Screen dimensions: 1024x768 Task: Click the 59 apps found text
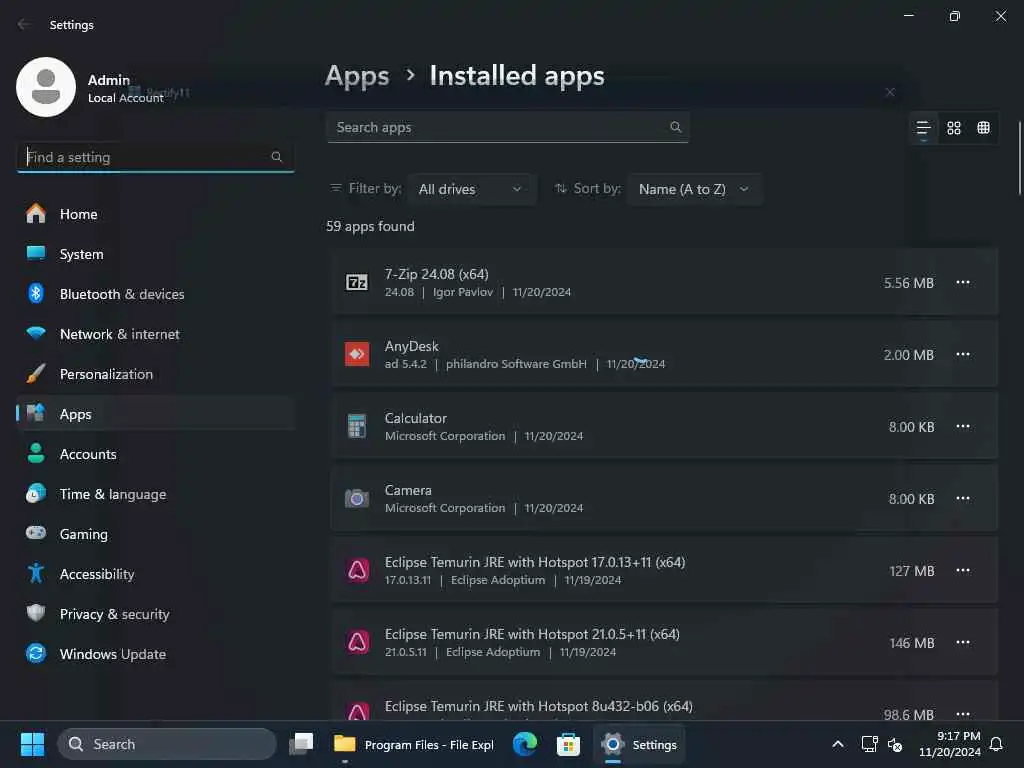pos(370,226)
